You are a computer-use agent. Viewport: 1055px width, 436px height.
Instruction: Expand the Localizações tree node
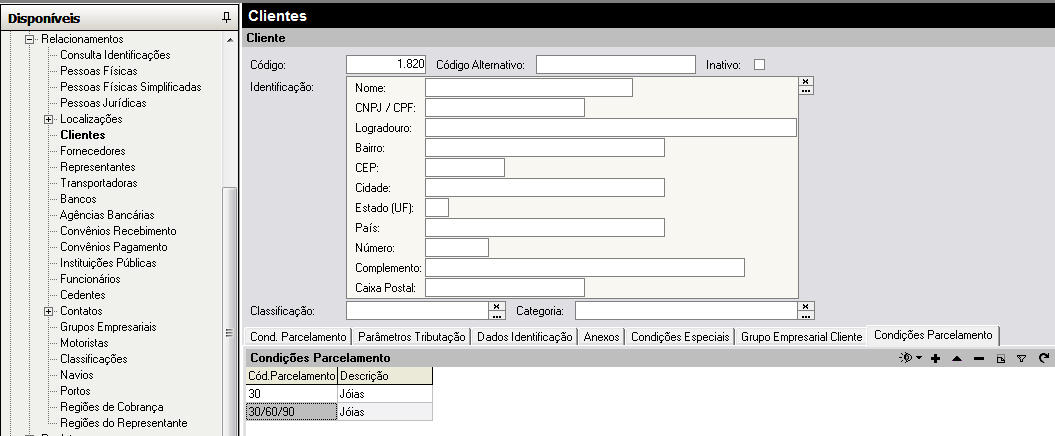(x=48, y=119)
